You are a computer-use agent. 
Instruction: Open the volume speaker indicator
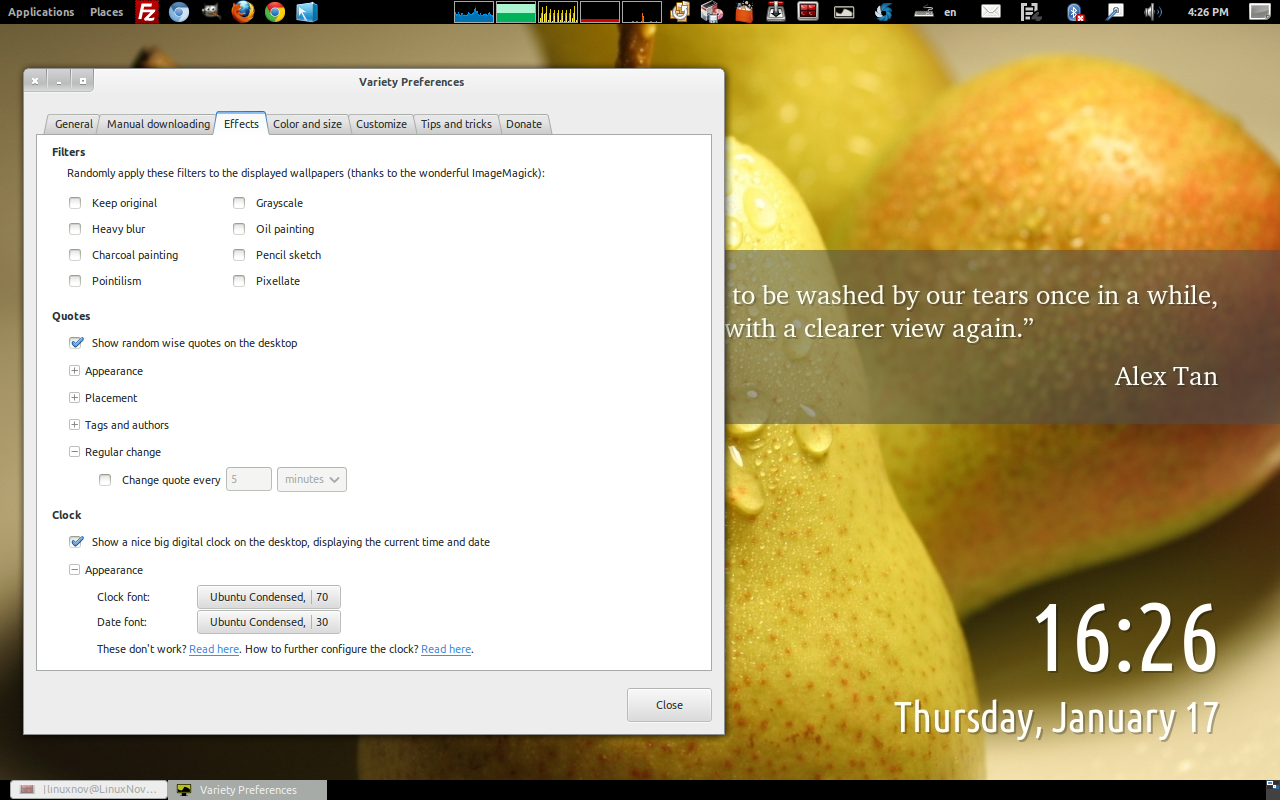point(1151,12)
